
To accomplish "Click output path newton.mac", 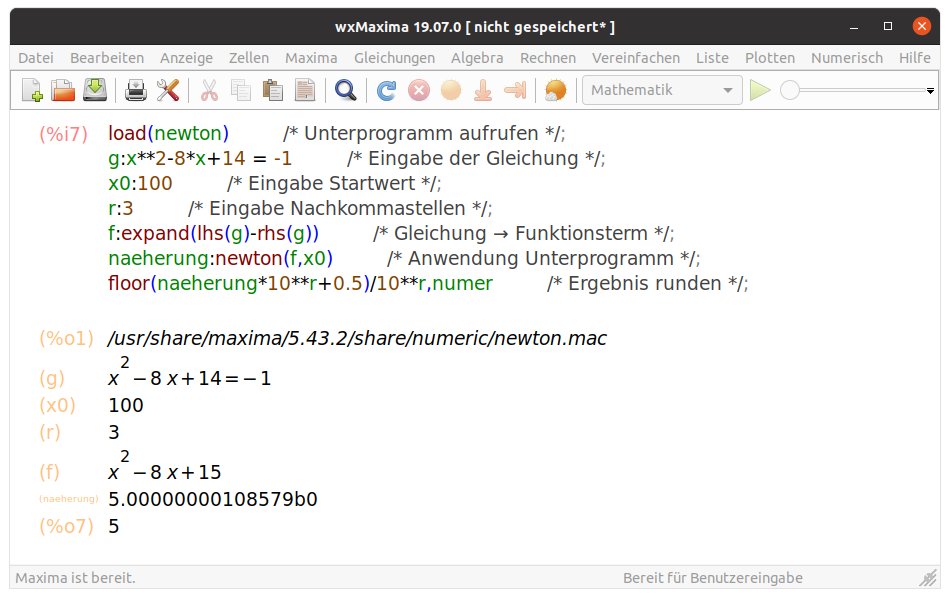I will pos(357,338).
